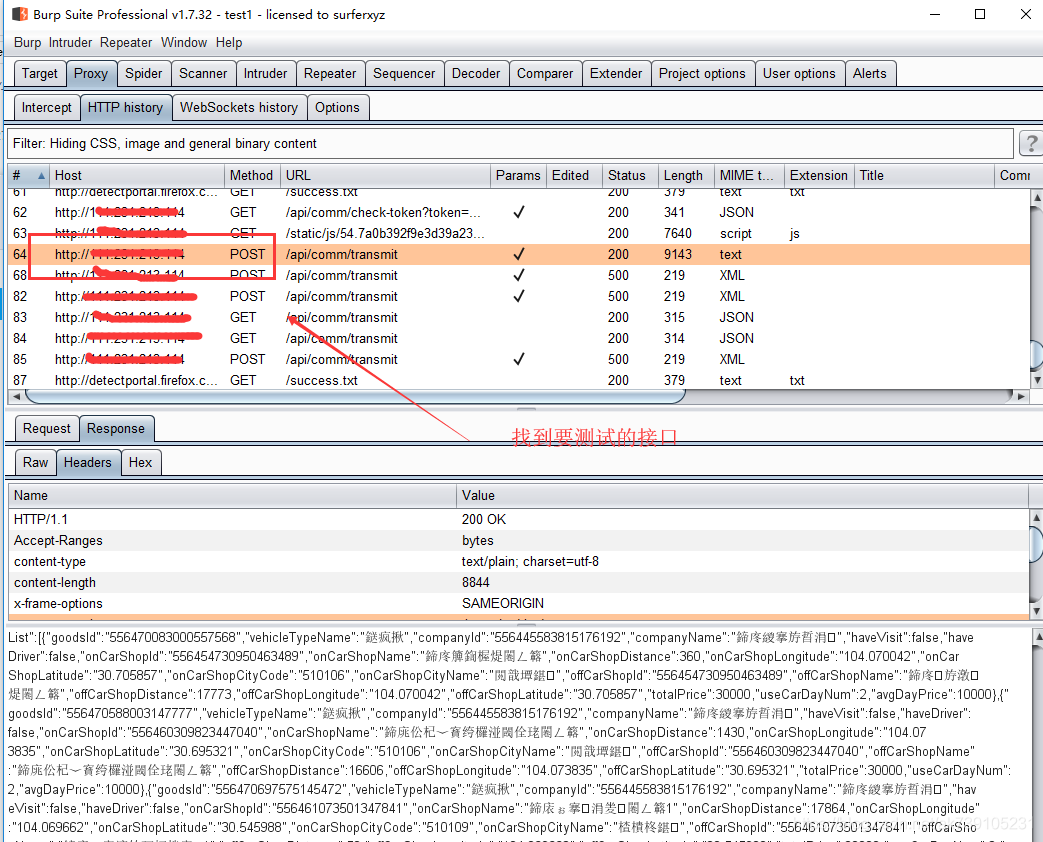1043x842 pixels.
Task: Select the HTTP history sub-tab
Action: click(x=125, y=107)
